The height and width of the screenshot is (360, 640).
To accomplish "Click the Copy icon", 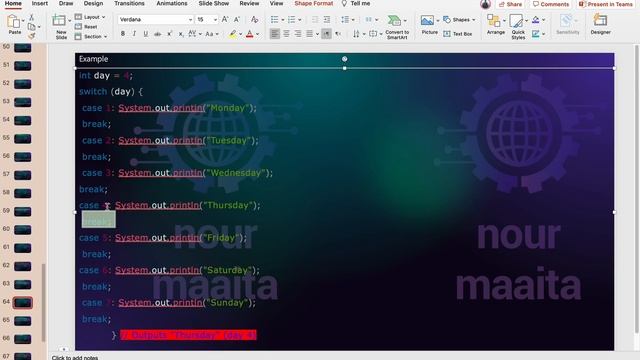I will 31,27.
